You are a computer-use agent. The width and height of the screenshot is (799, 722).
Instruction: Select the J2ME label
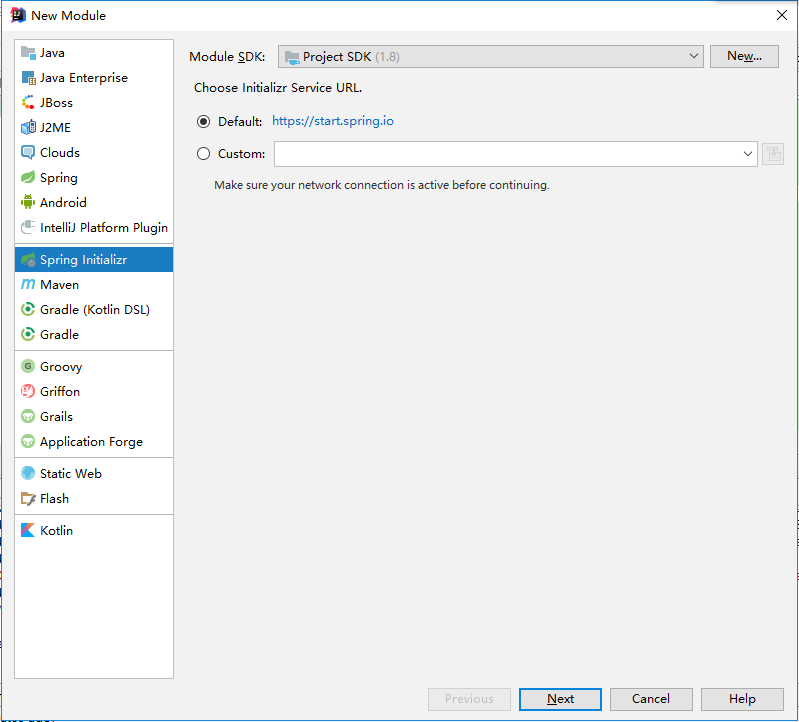point(56,127)
